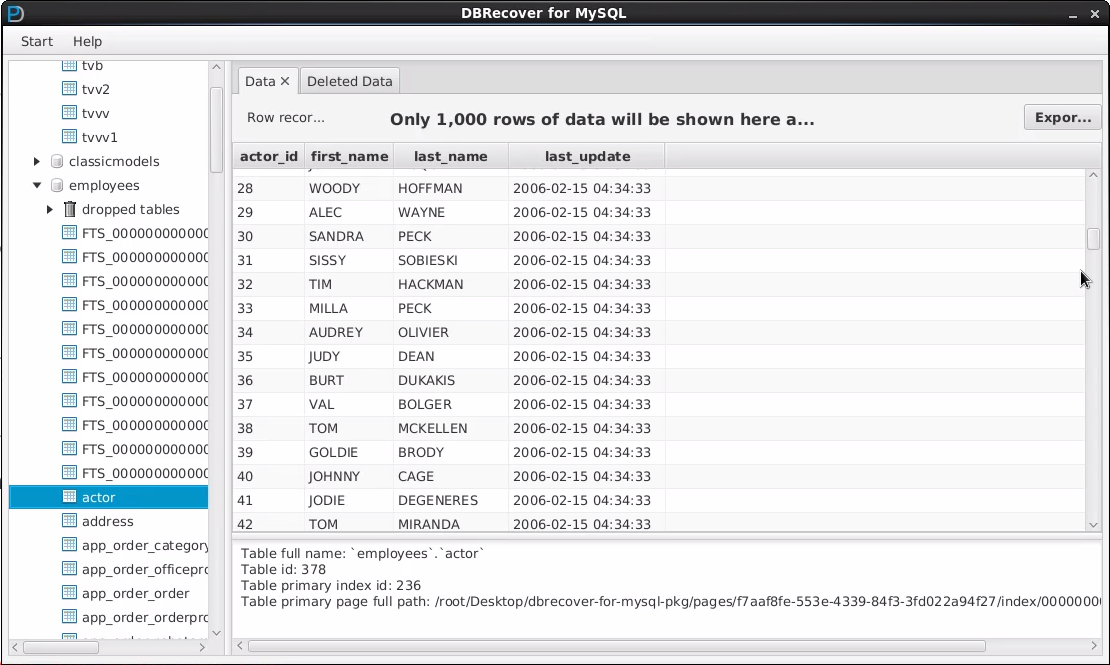
Task: Click the Export button
Action: coord(1062,117)
